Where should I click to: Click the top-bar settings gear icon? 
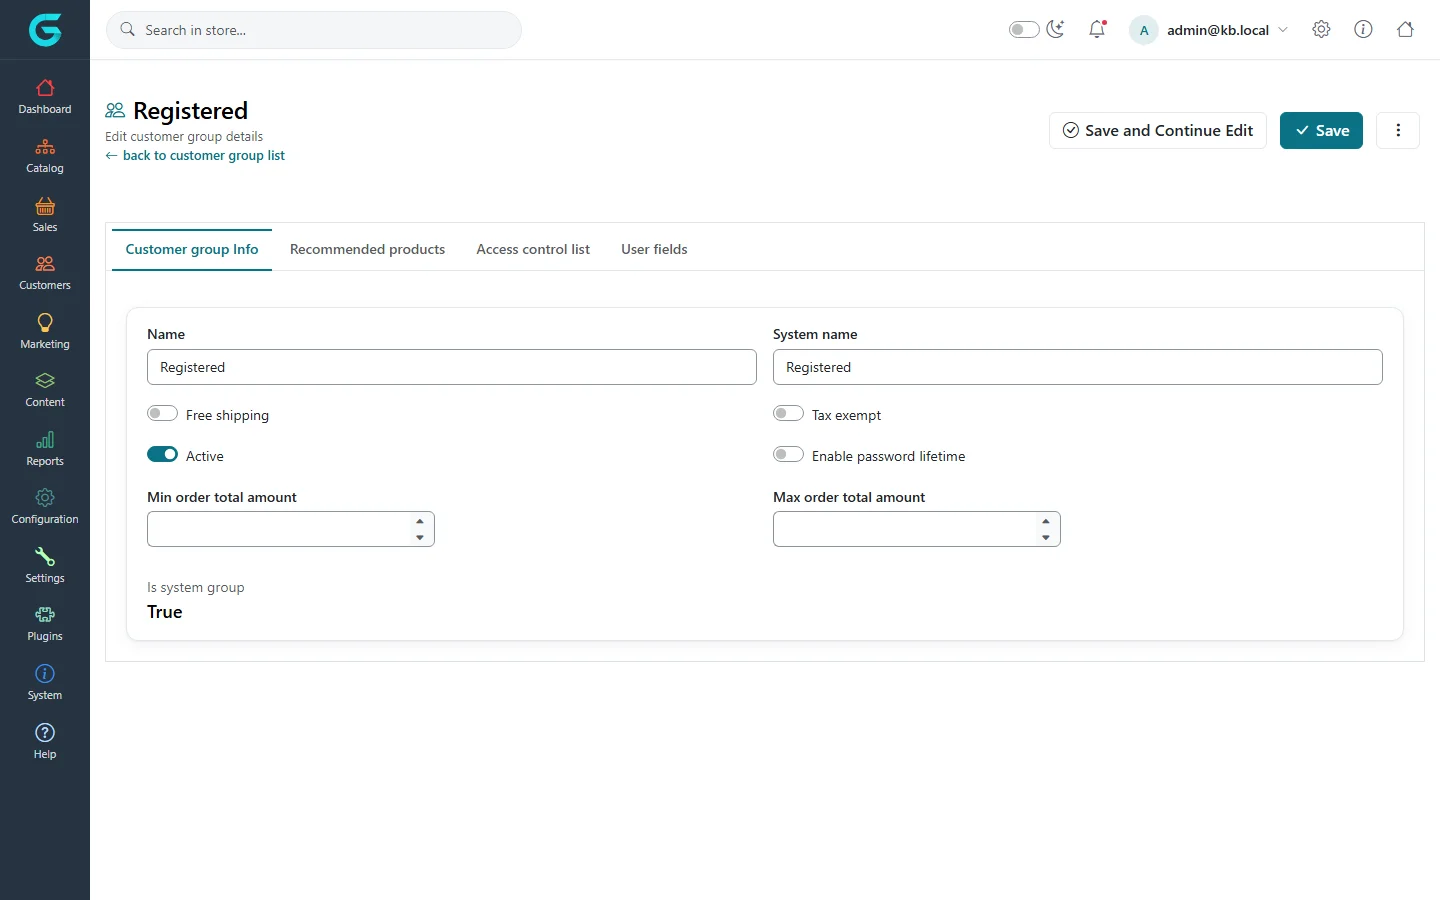tap(1321, 30)
